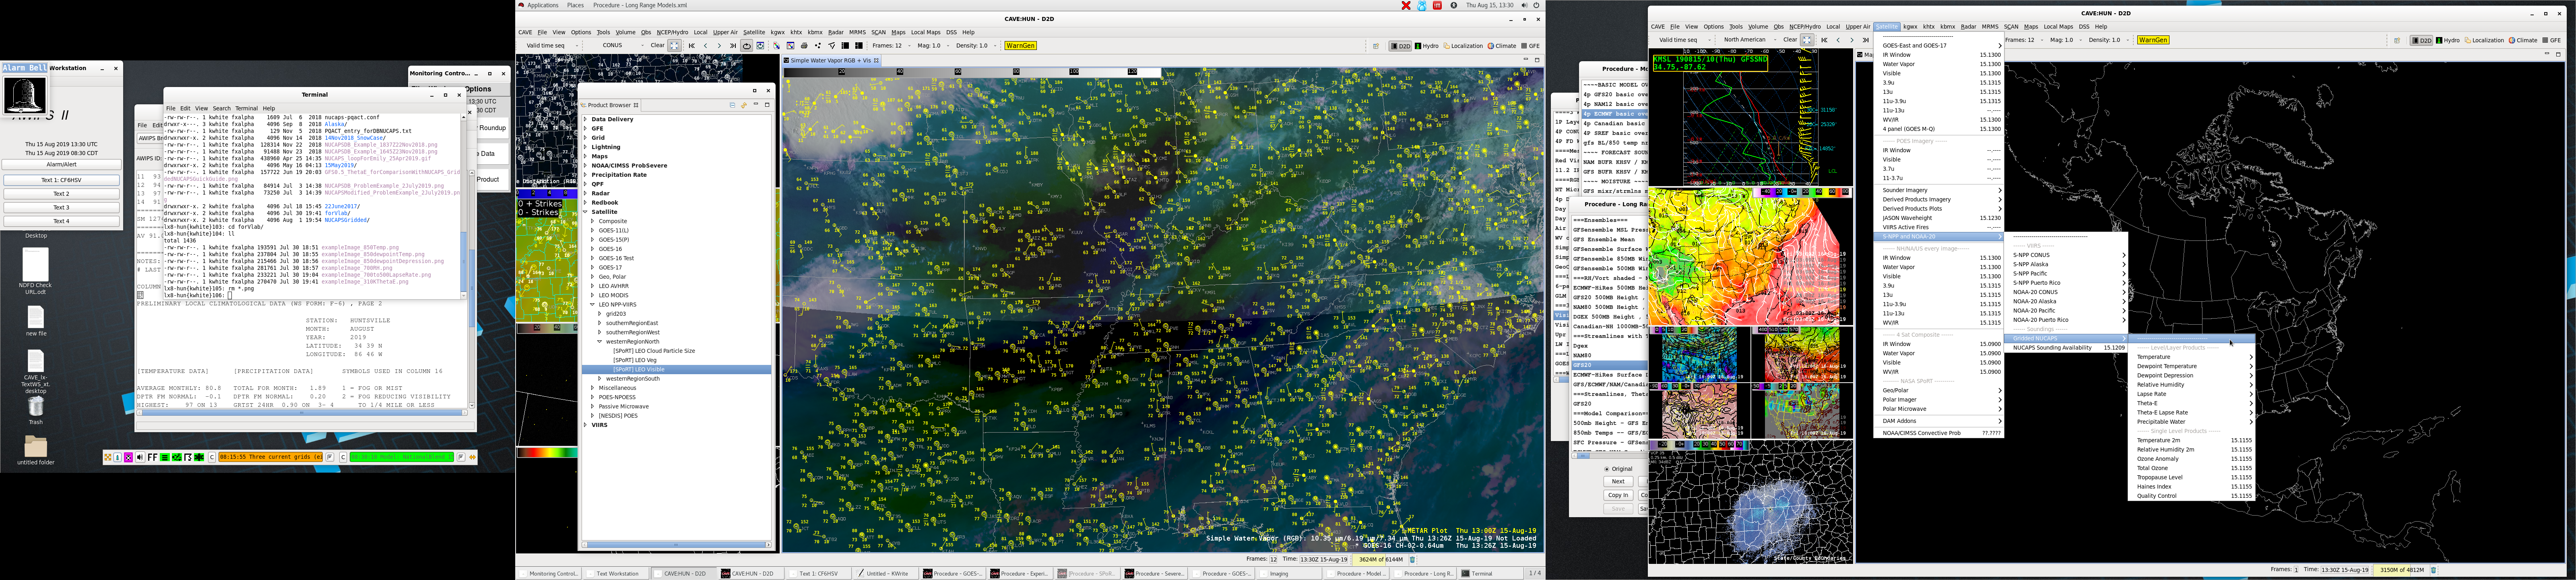The width and height of the screenshot is (2576, 580).
Task: Open Valid time seq dropdown in middle CAVE
Action: (x=552, y=45)
